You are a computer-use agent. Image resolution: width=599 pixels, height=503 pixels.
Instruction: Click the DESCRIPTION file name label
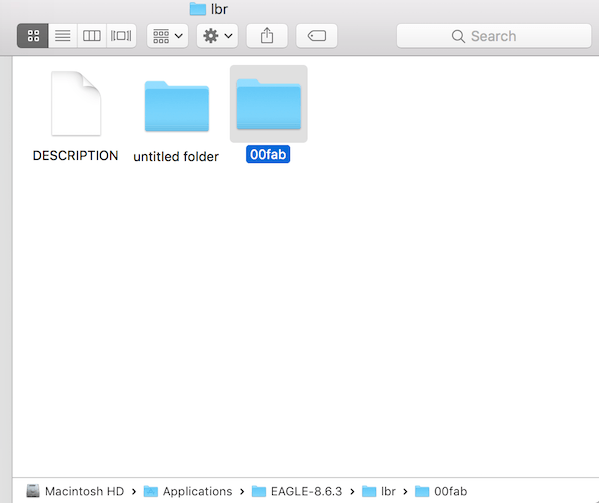pos(76,156)
